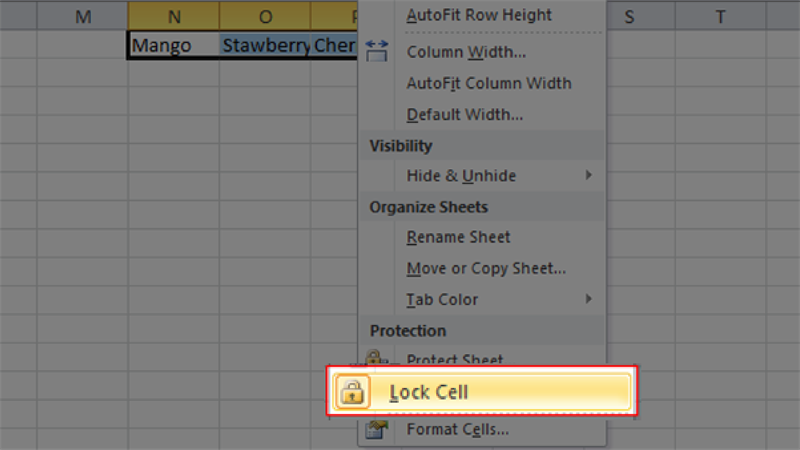This screenshot has height=450, width=800.
Task: Expand the Hide & Unhide submenu arrow
Action: [x=589, y=175]
